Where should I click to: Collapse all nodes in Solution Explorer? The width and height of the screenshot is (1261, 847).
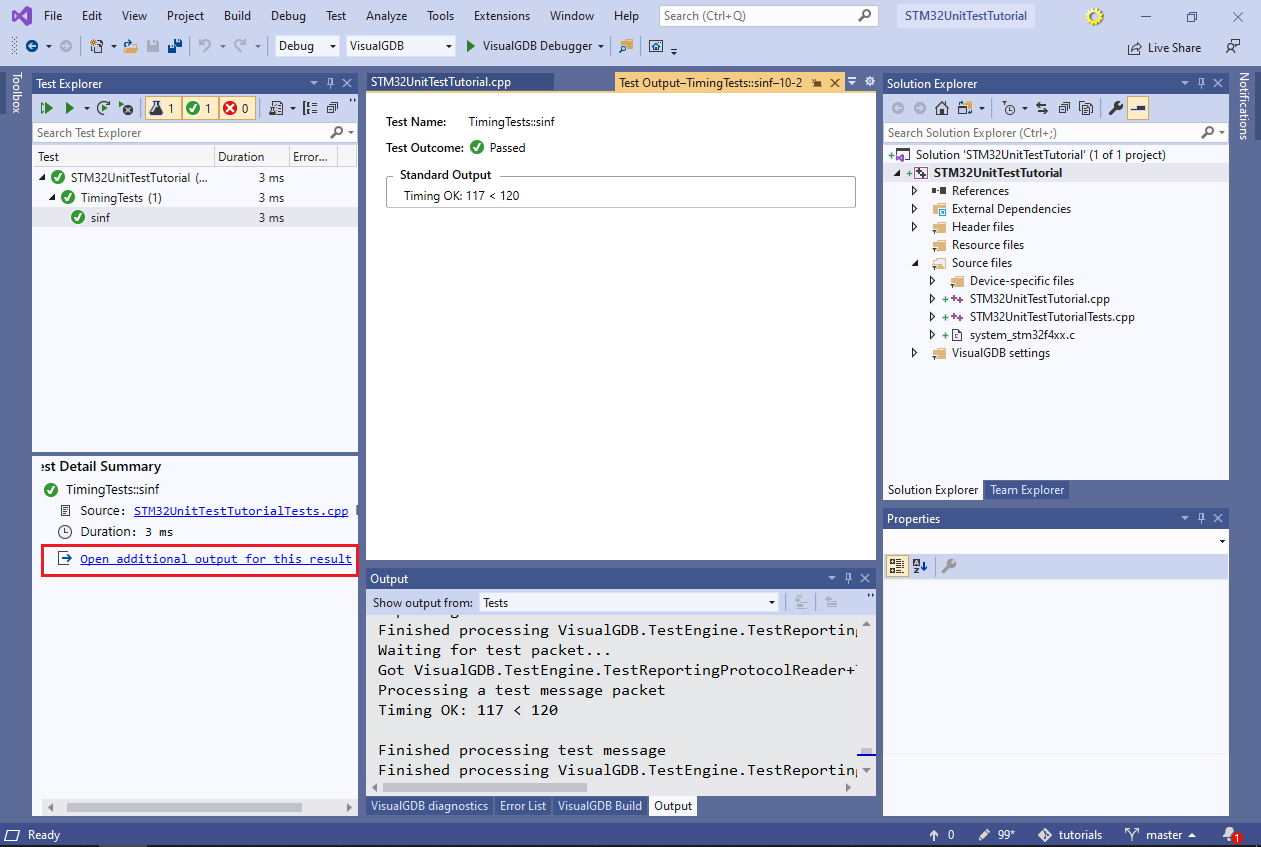coord(1064,108)
